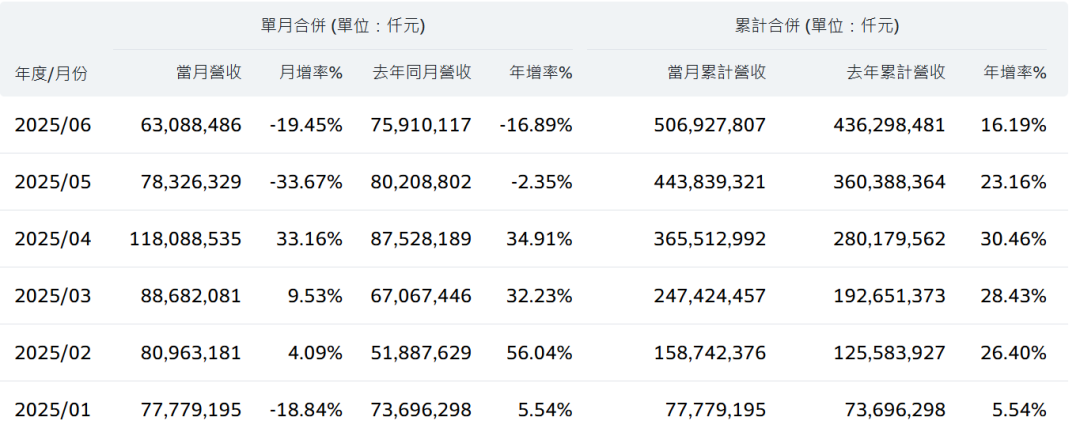
Task: Click the 當月累計營收 column header
Action: click(716, 72)
